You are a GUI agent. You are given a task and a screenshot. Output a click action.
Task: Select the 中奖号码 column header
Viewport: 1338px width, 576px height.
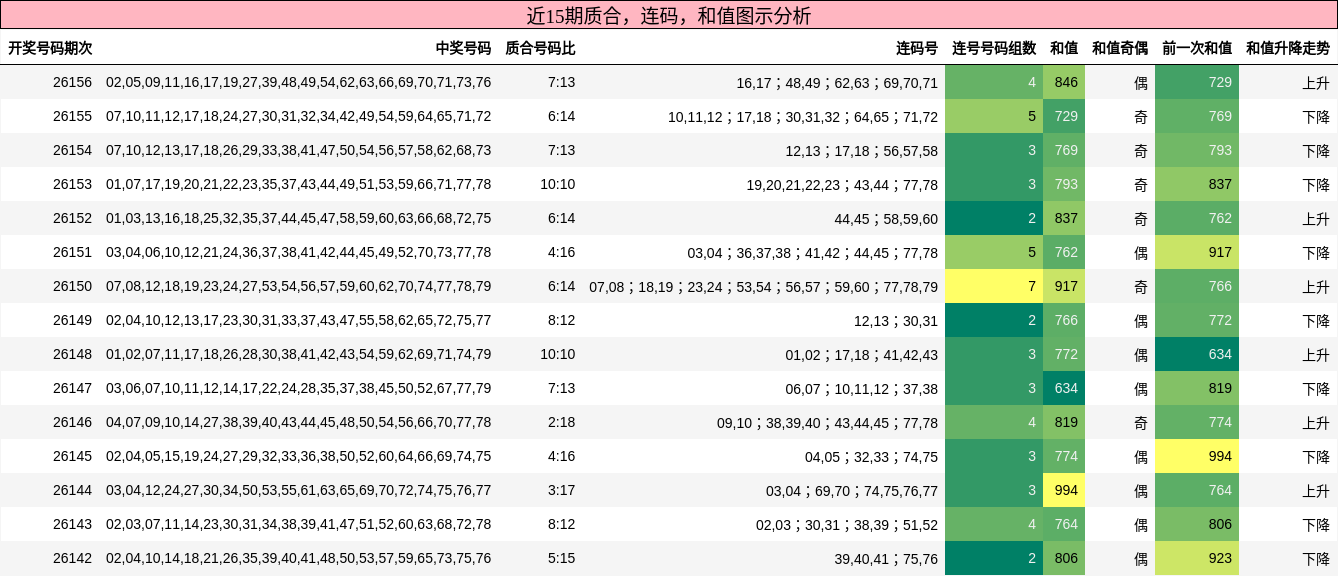(x=463, y=48)
